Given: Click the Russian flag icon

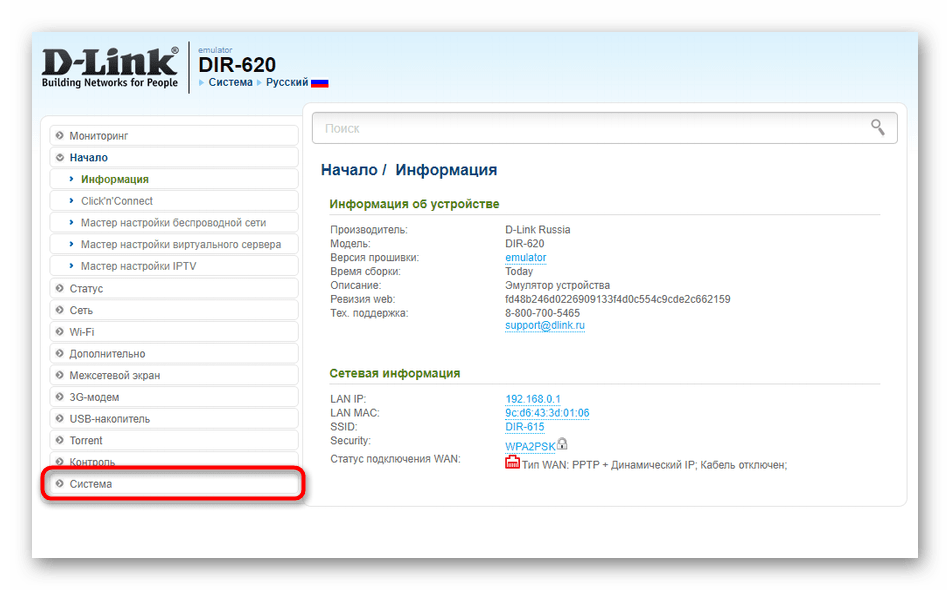Looking at the screenshot, I should pyautogui.click(x=319, y=83).
